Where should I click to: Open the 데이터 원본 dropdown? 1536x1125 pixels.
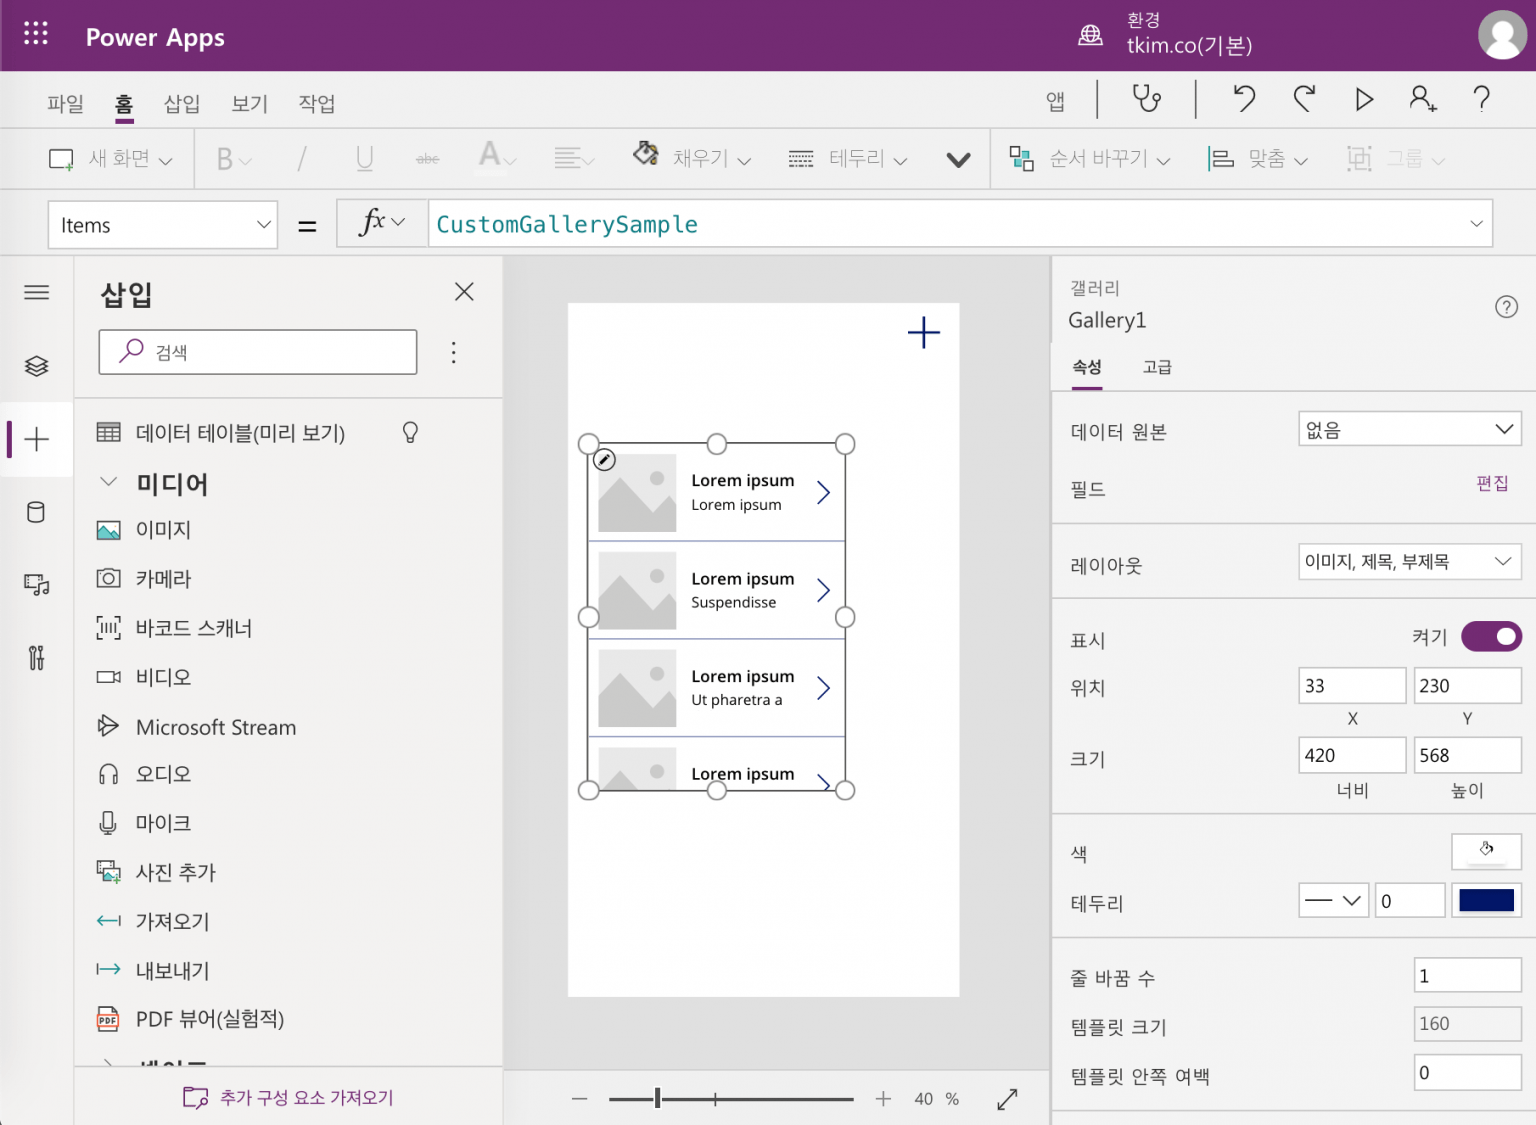[x=1409, y=429]
